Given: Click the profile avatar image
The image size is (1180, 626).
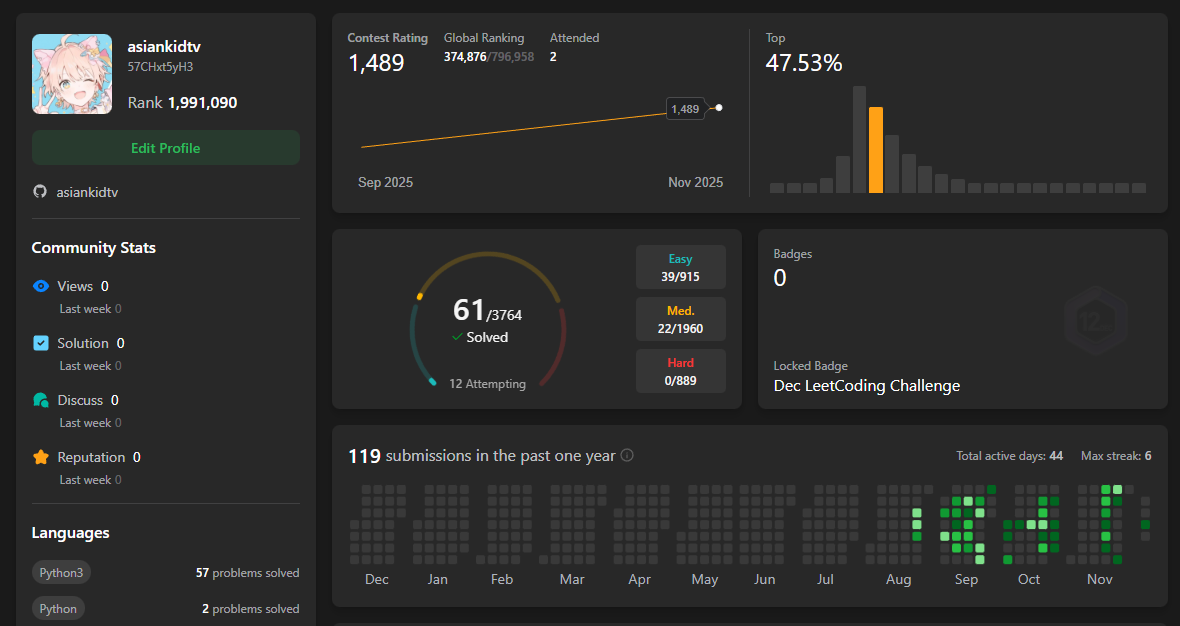Looking at the screenshot, I should click(72, 74).
